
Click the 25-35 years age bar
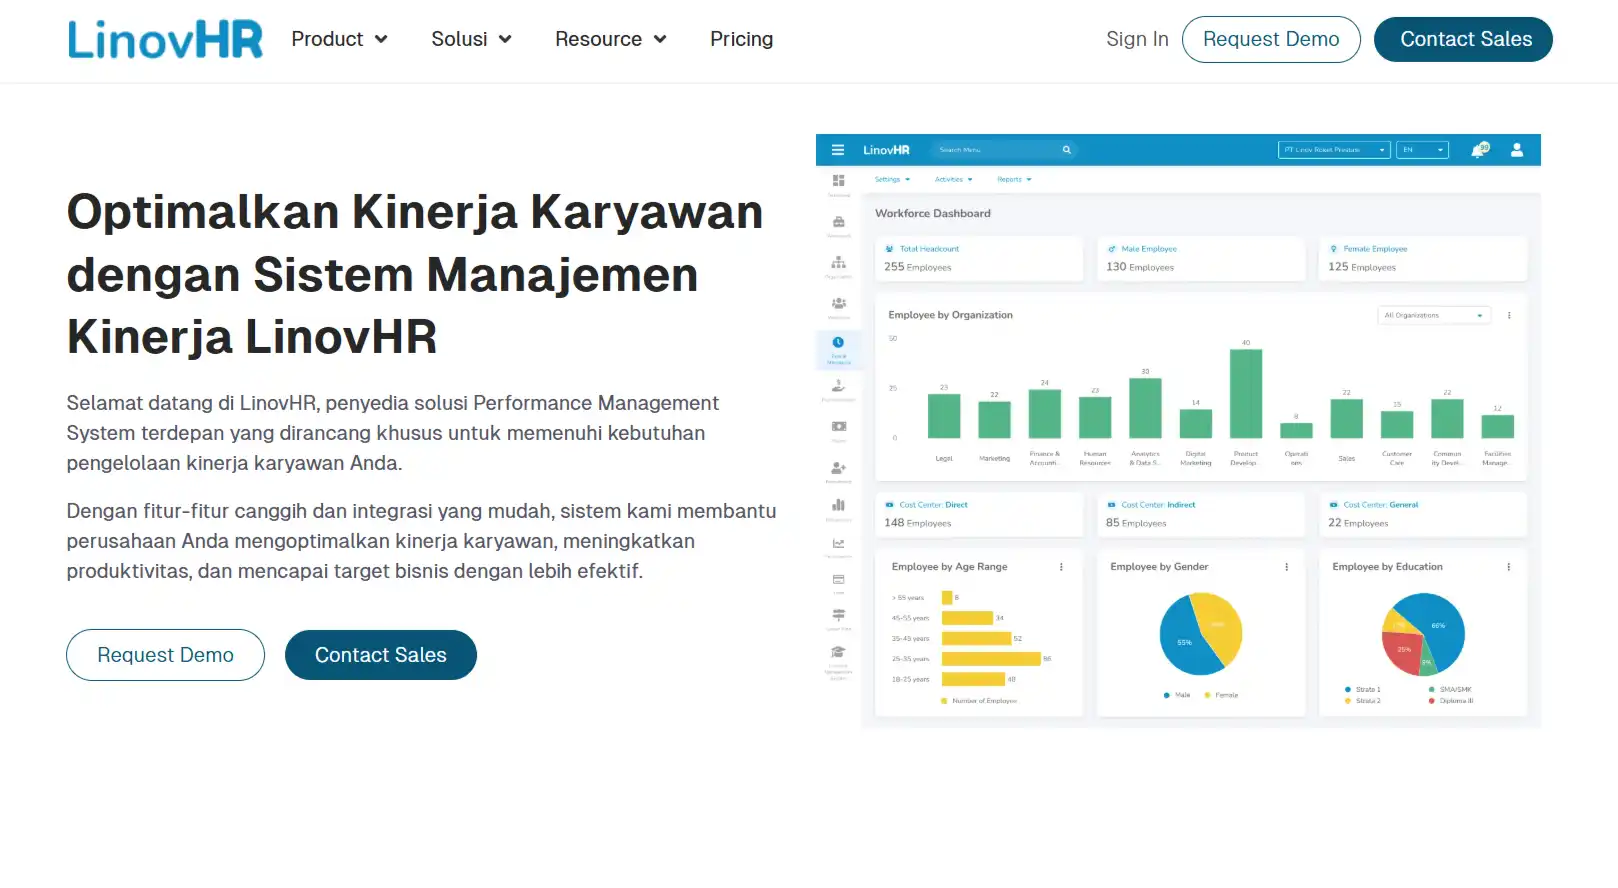point(991,659)
